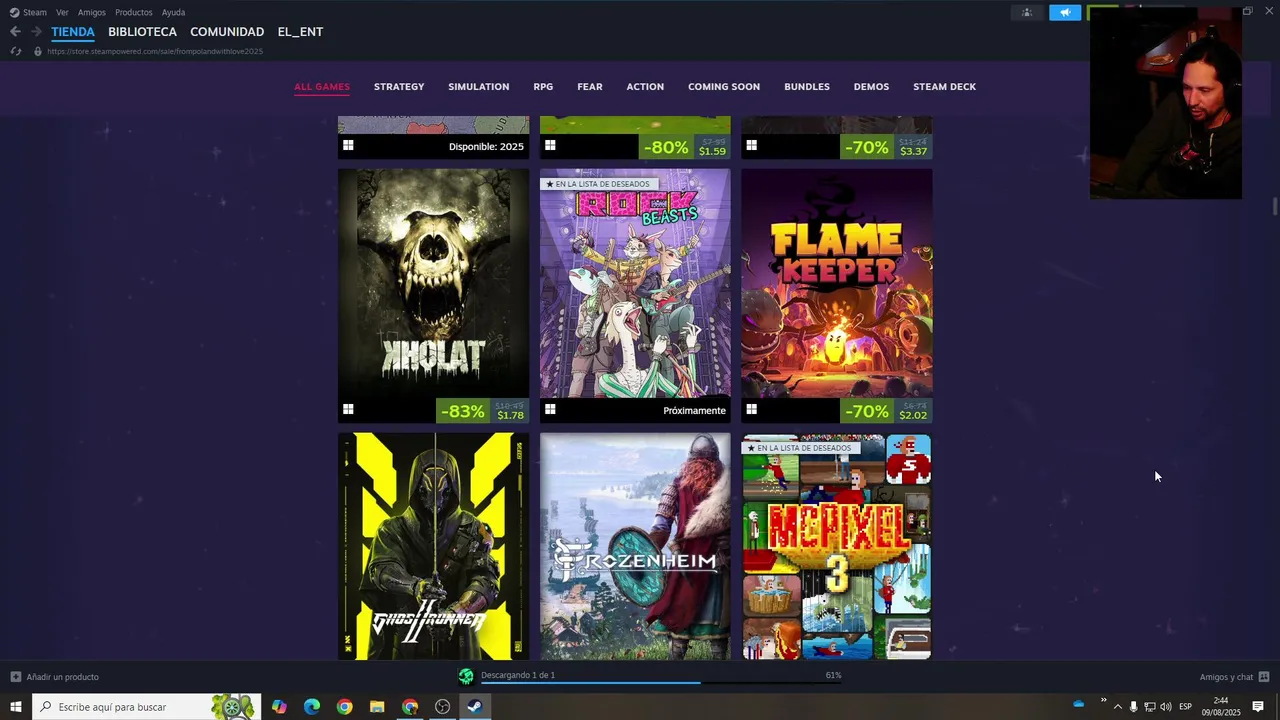Viewport: 1280px width, 720px height.
Task: Click the Windows icon beside Disponible: 2025
Action: click(x=348, y=146)
